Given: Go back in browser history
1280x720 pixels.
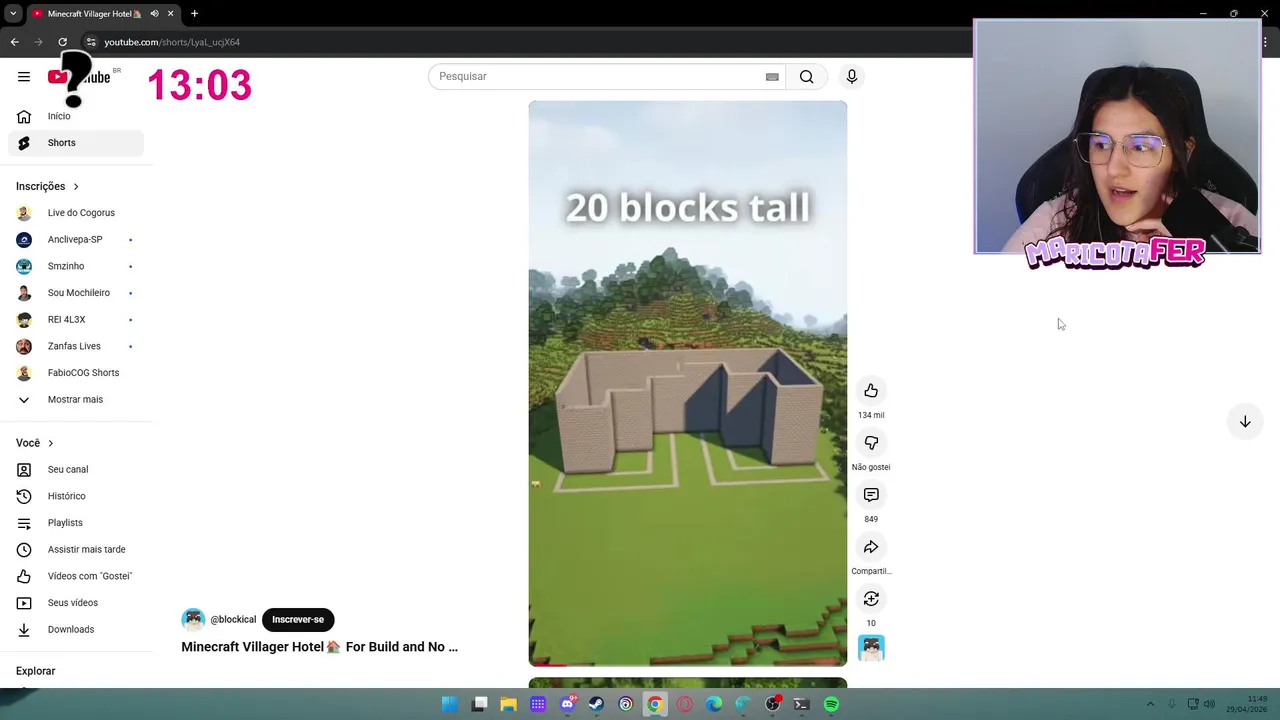Looking at the screenshot, I should click(x=14, y=42).
